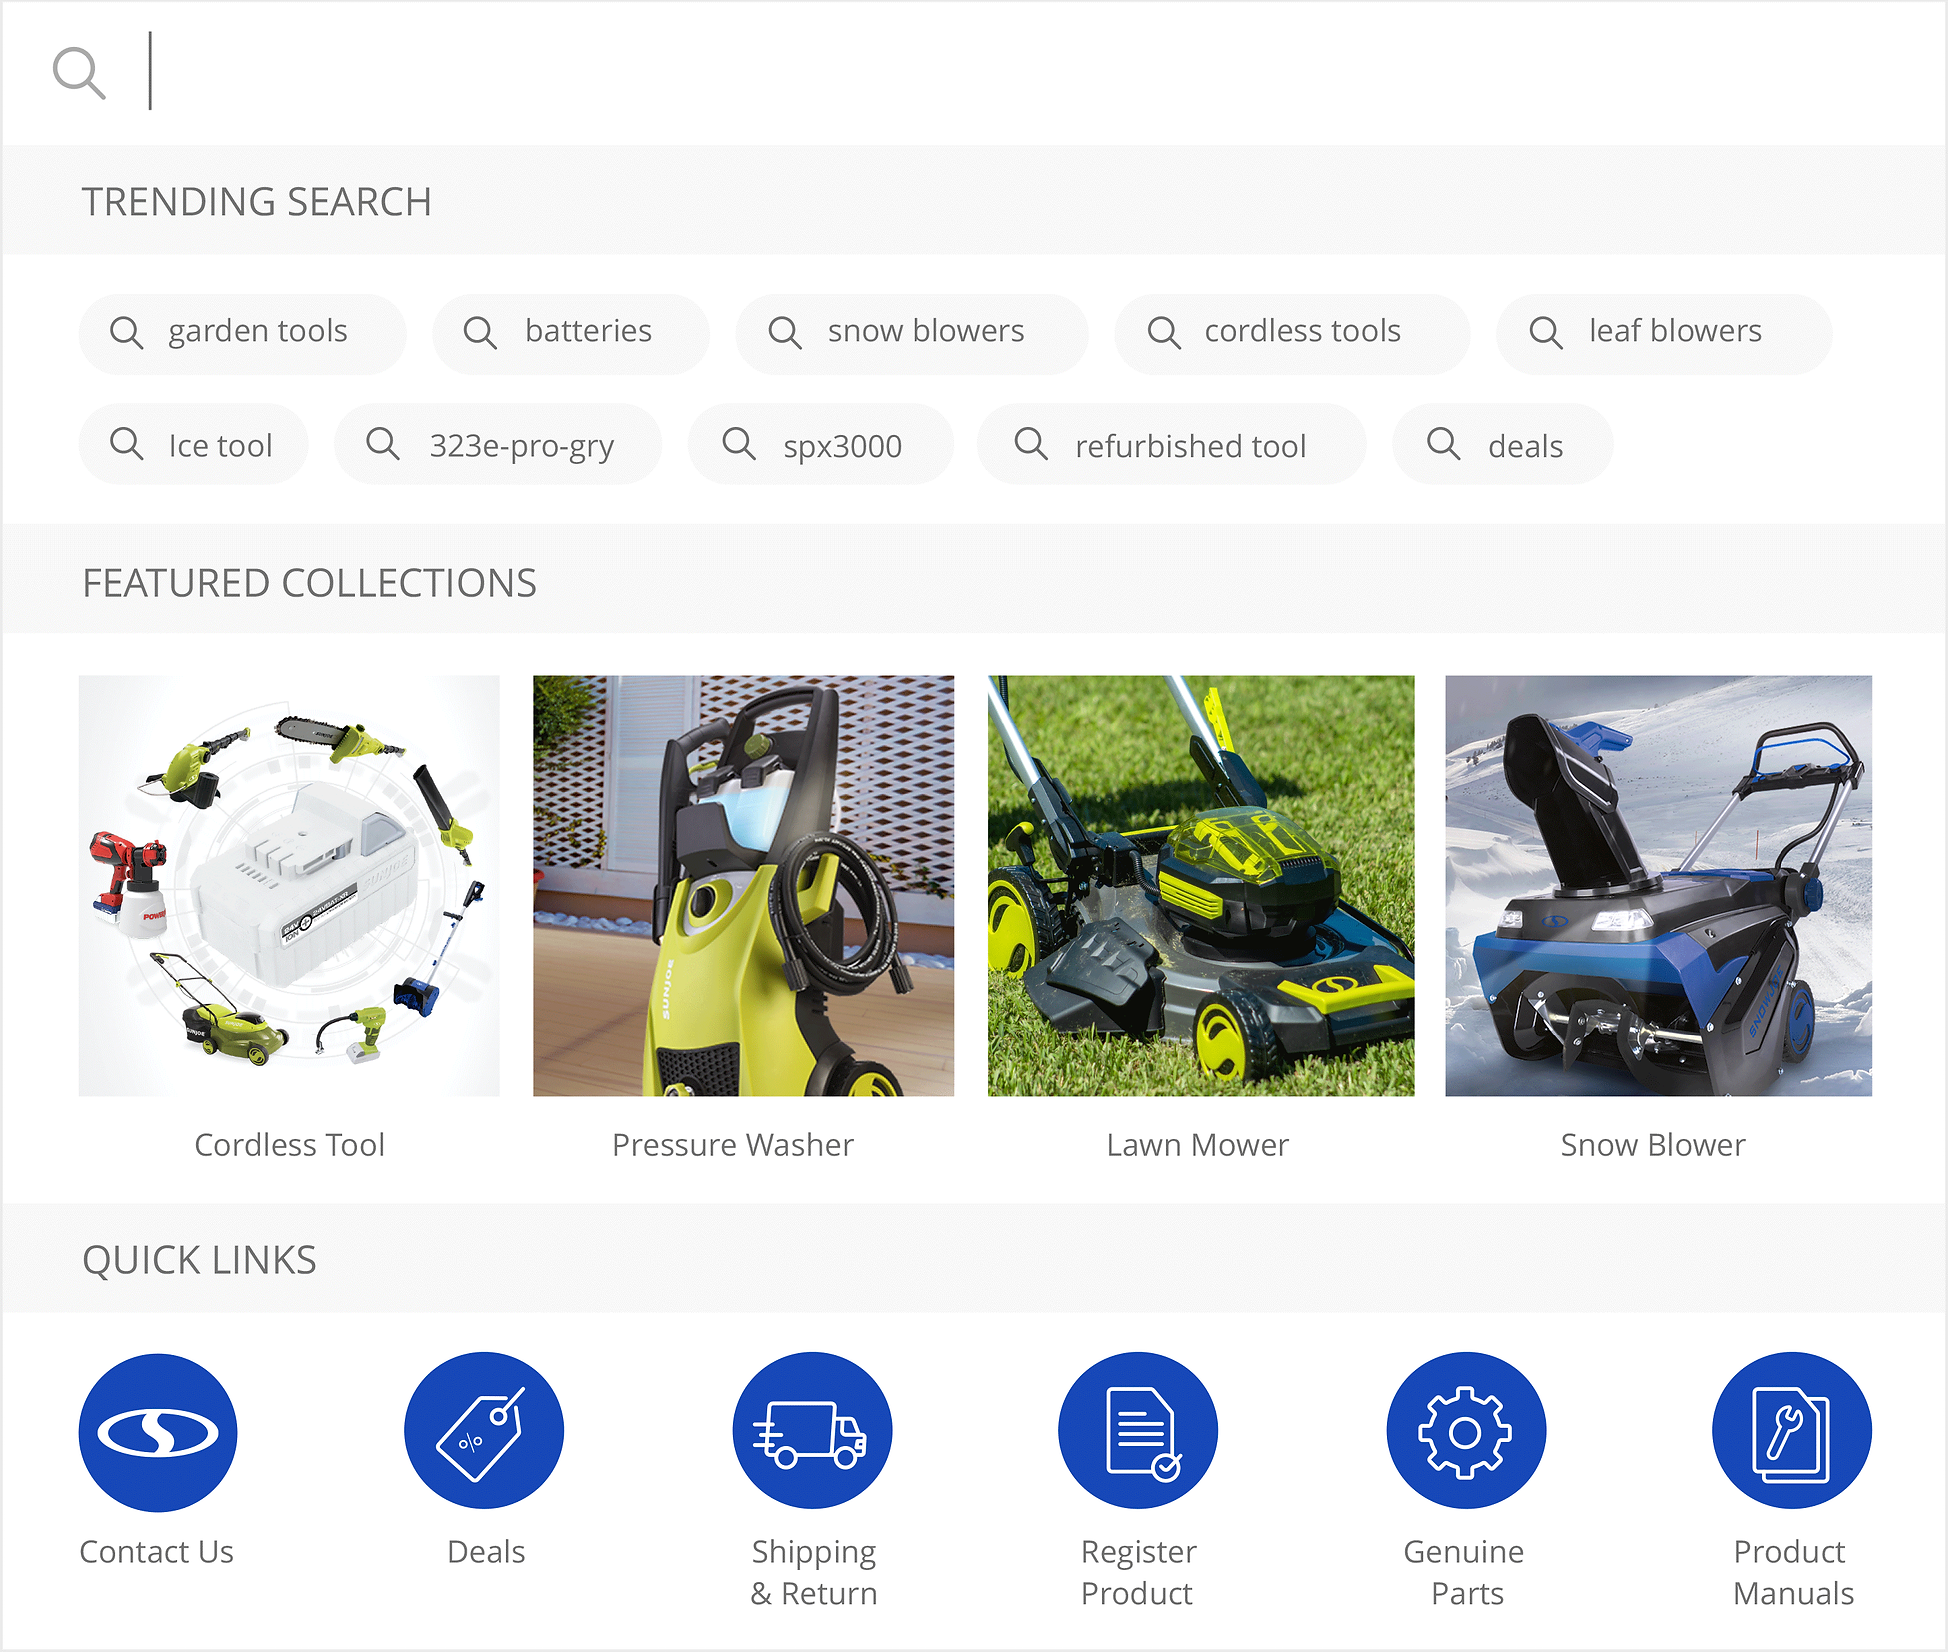This screenshot has width=1948, height=1652.
Task: Click the Genuine Parts text label
Action: point(1465,1573)
